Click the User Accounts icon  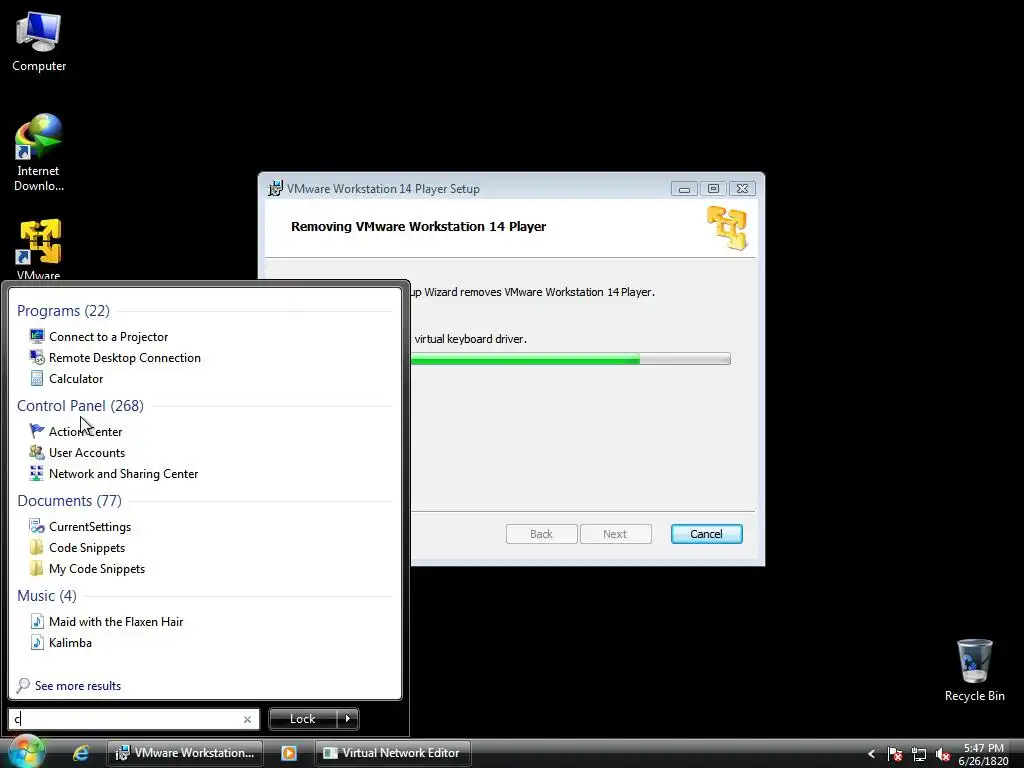pos(37,452)
